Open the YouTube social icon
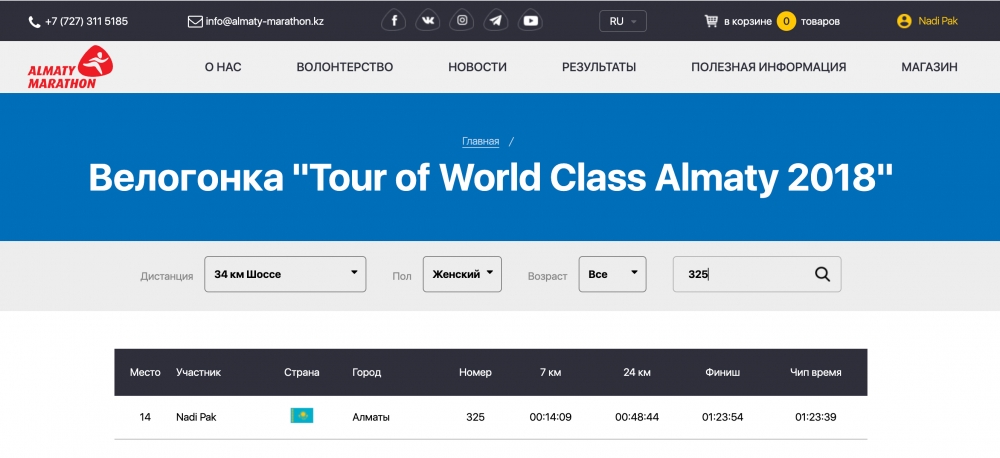The image size is (1000, 458). (529, 21)
